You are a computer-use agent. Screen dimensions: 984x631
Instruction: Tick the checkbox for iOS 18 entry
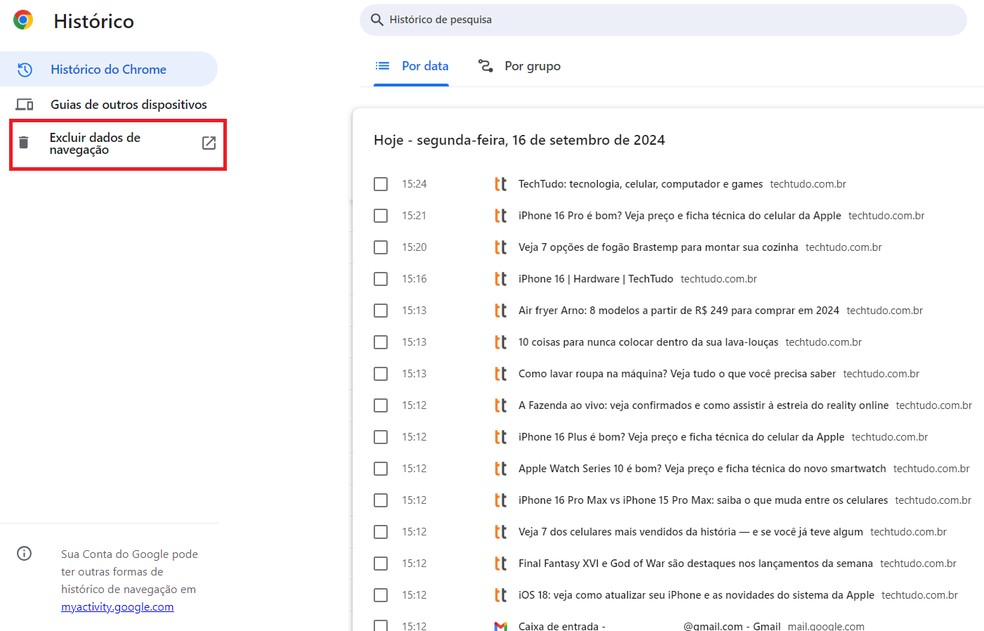(x=380, y=595)
